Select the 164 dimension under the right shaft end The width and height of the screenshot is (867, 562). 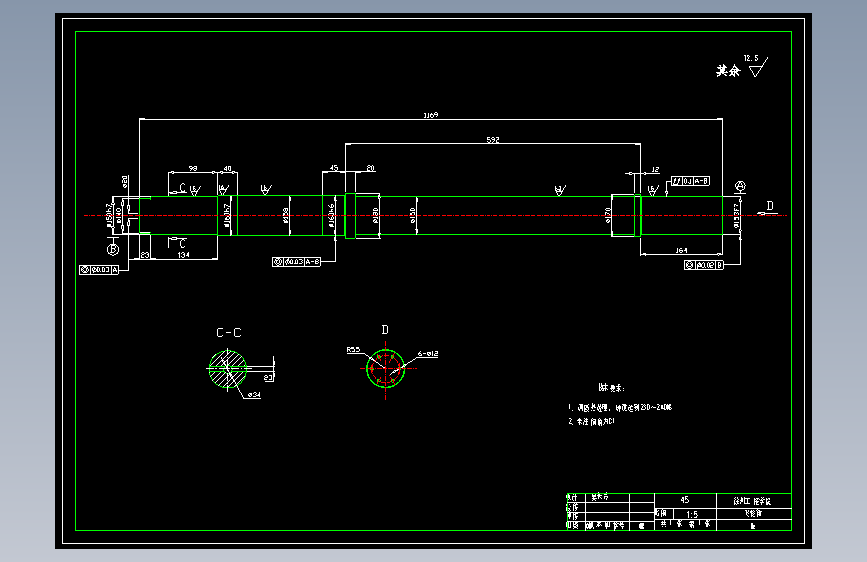coord(681,251)
